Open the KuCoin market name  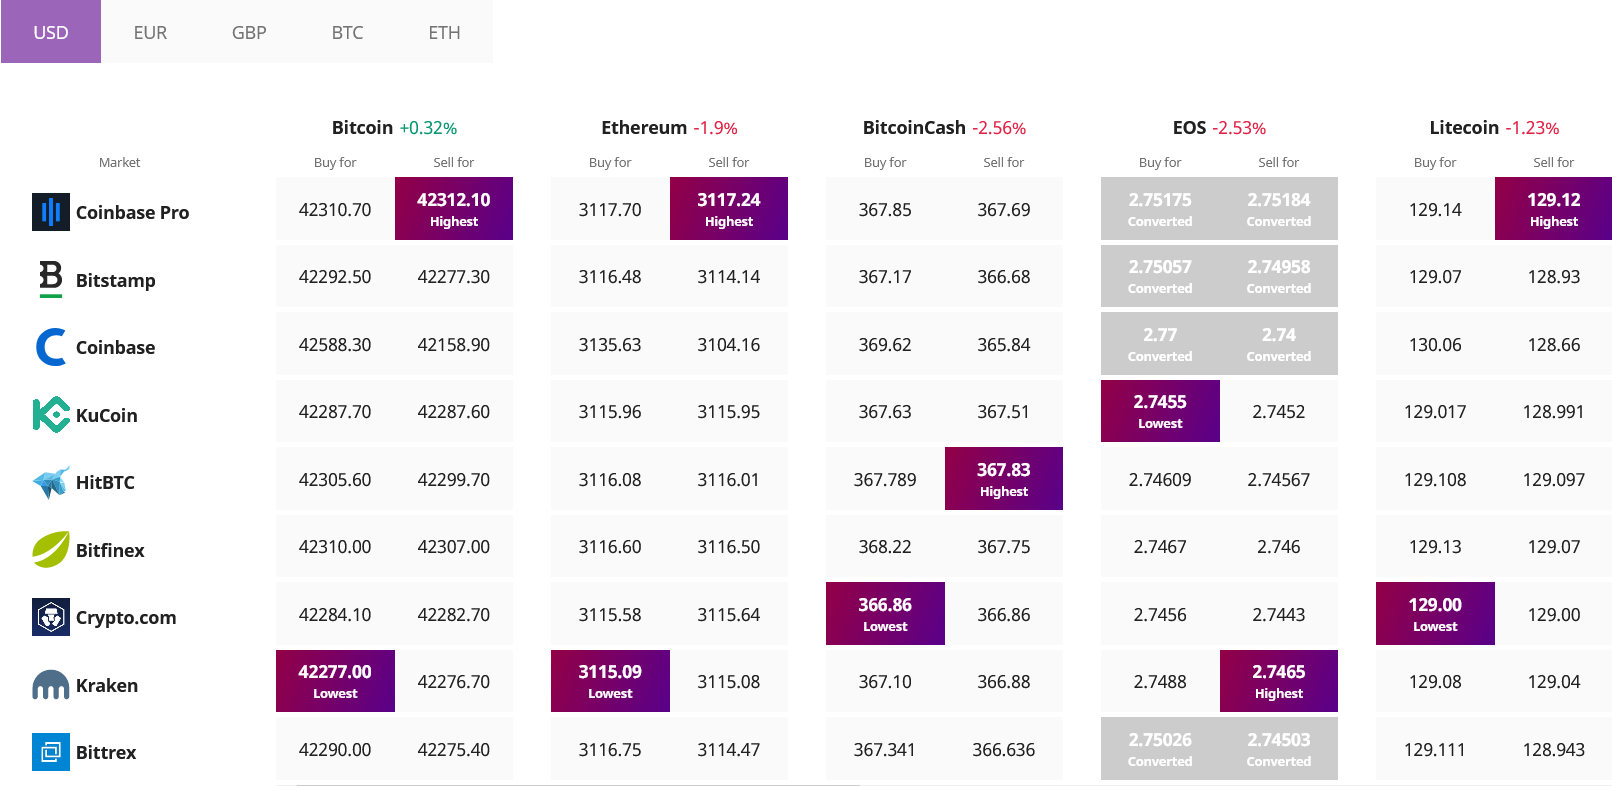pos(107,415)
